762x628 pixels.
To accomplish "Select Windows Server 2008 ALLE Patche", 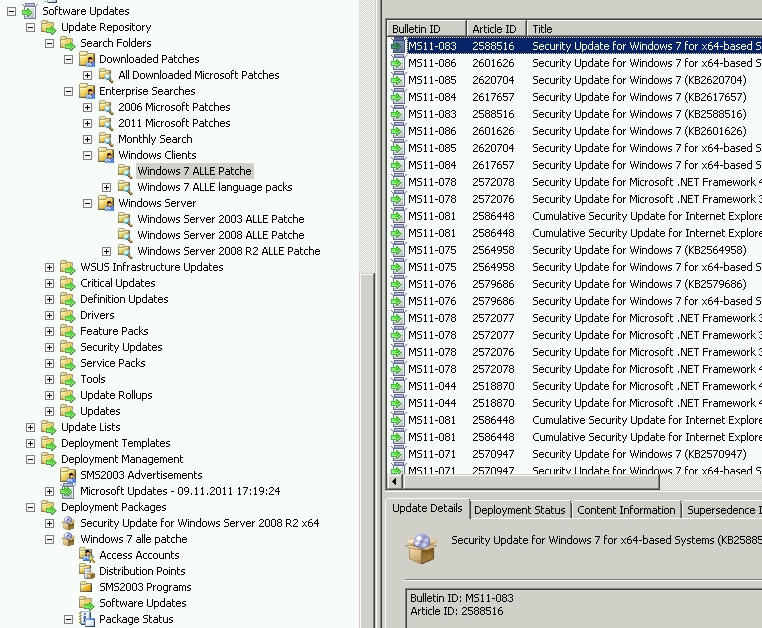I will point(221,235).
